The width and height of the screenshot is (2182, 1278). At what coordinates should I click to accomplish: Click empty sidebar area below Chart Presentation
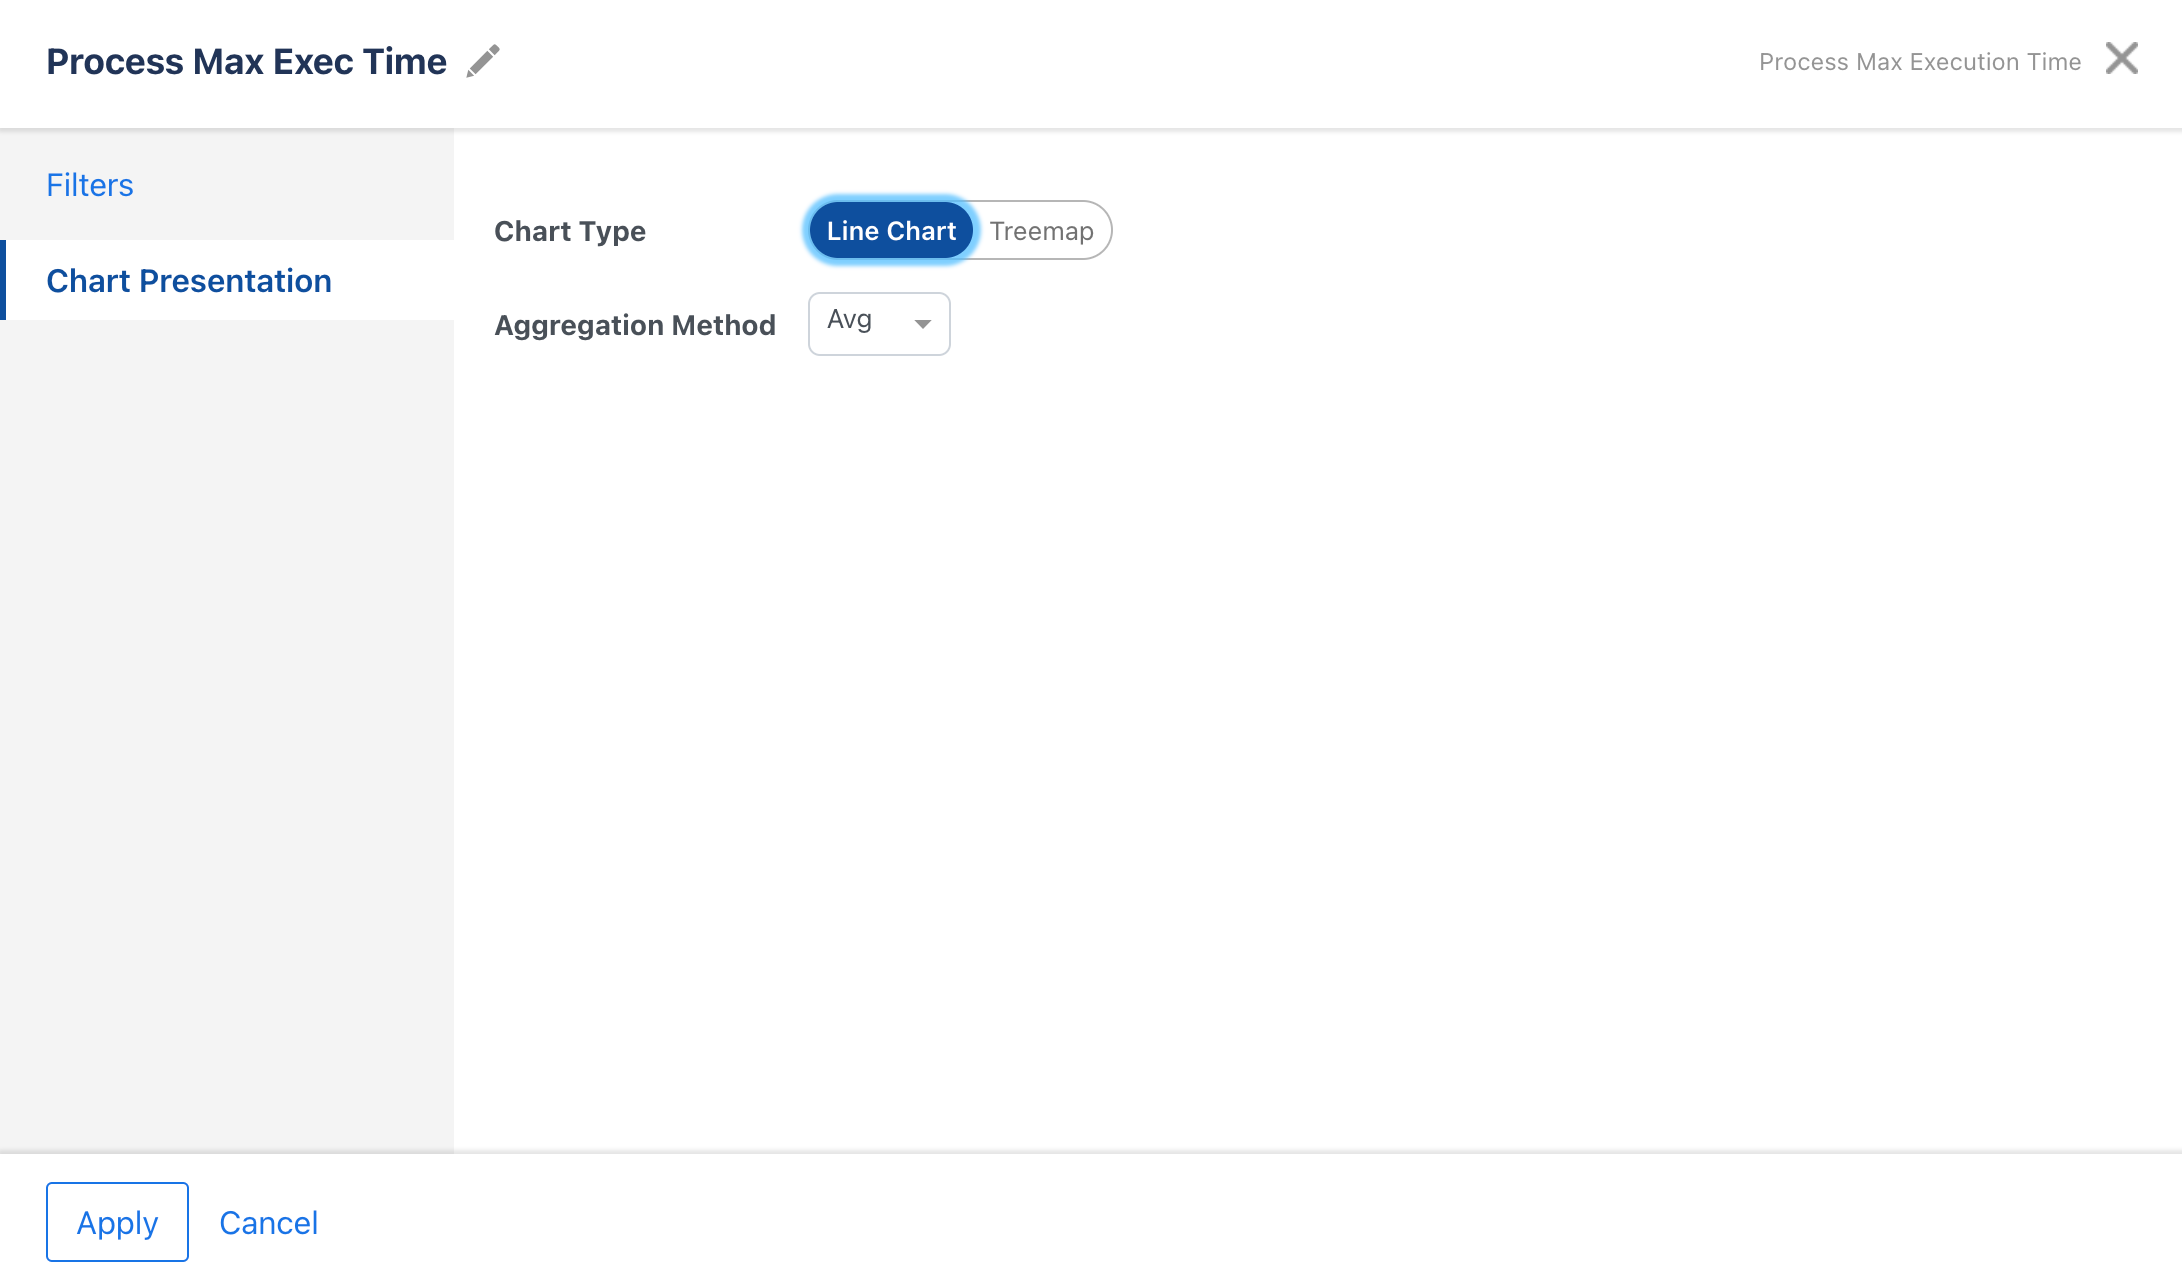coord(226,700)
